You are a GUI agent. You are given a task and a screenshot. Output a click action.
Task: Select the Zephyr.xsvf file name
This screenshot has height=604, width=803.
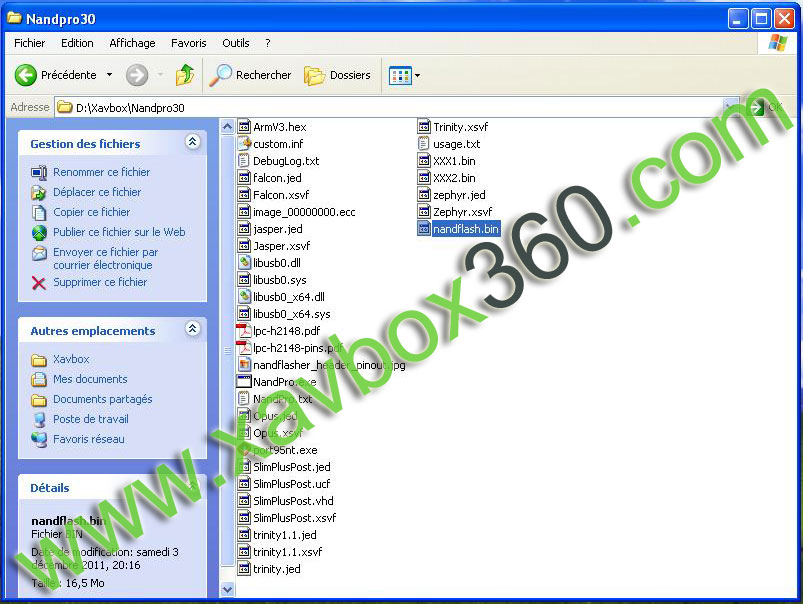(x=462, y=212)
